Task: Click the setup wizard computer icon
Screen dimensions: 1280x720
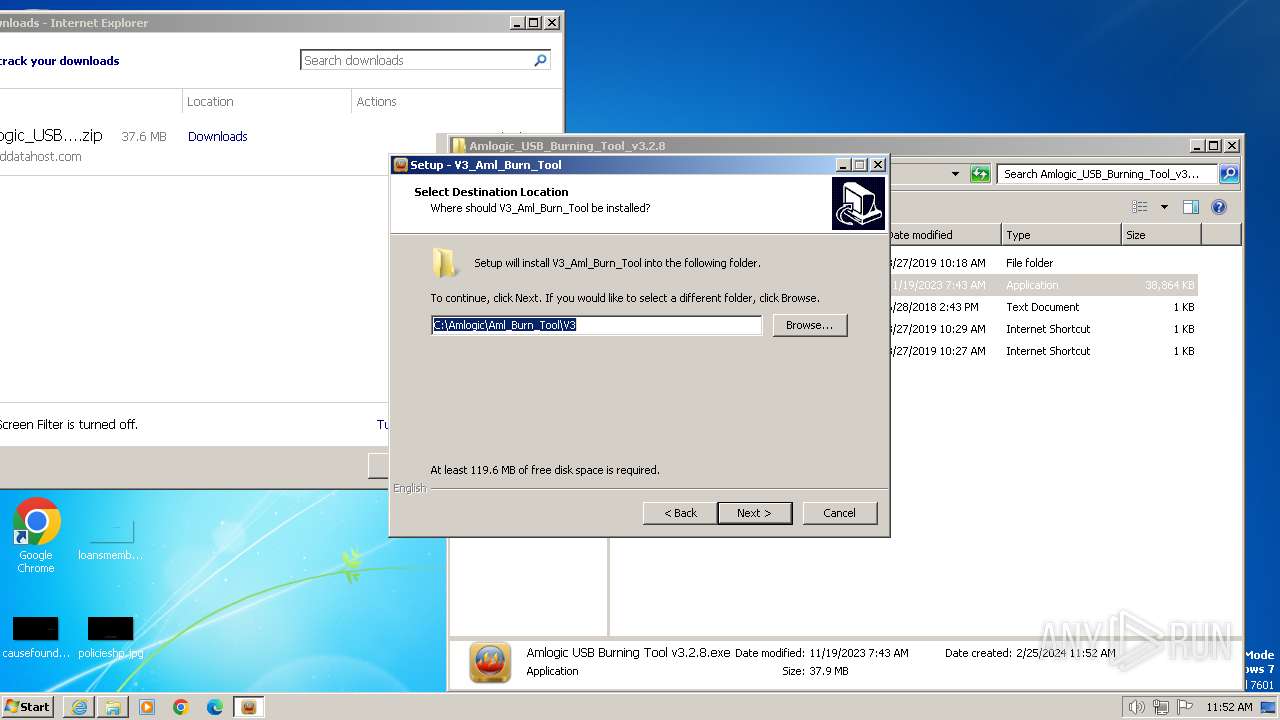Action: (858, 204)
